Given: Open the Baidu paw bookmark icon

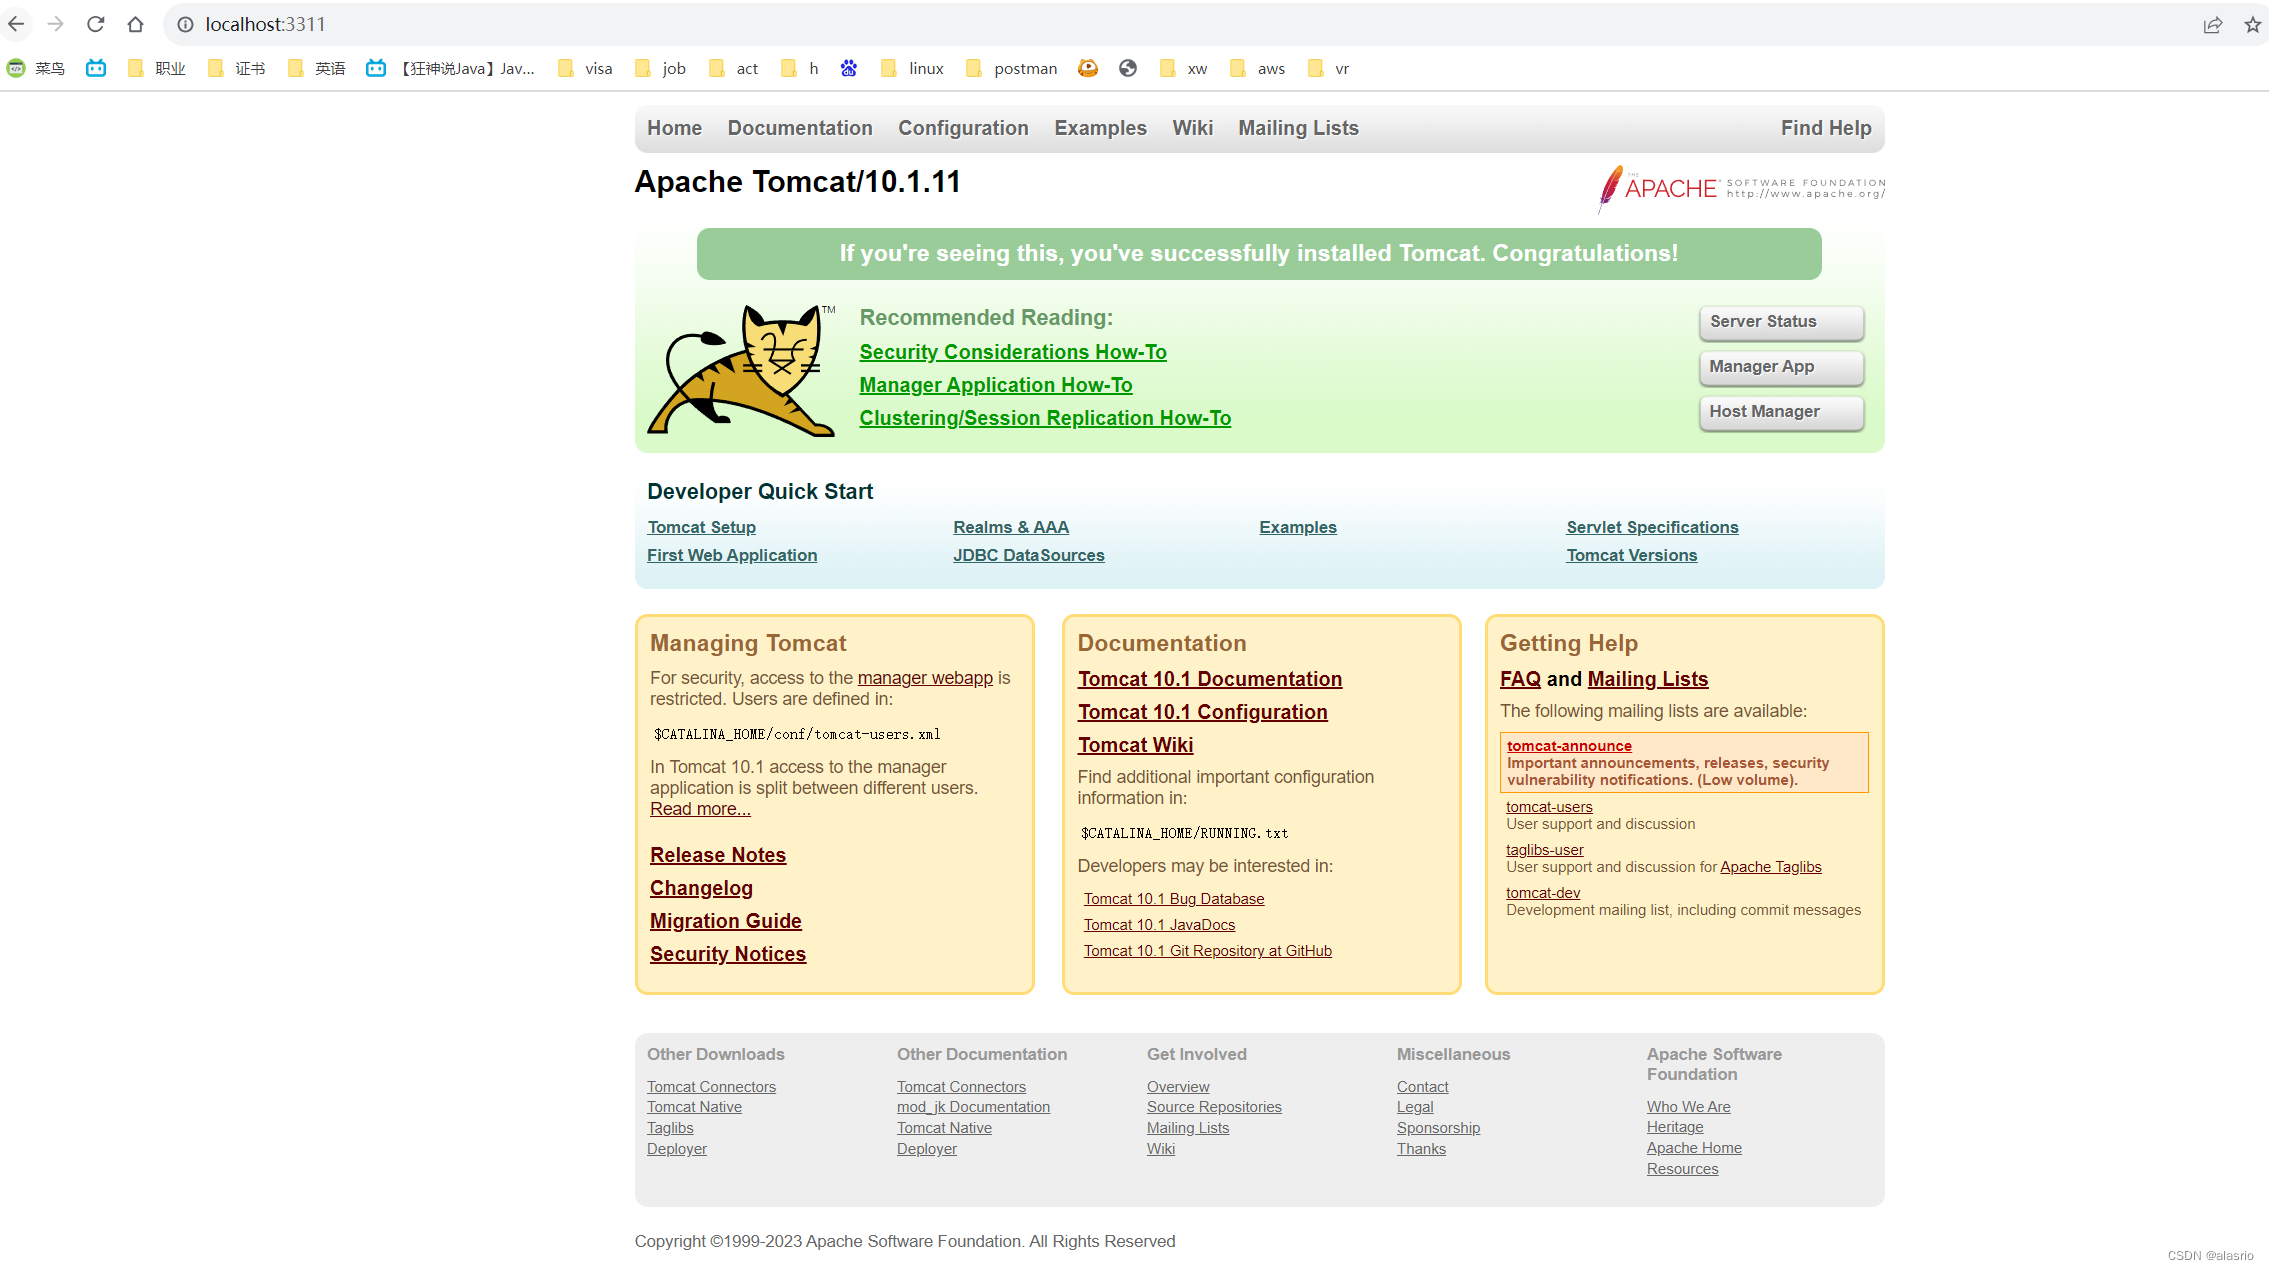Looking at the screenshot, I should click(849, 68).
